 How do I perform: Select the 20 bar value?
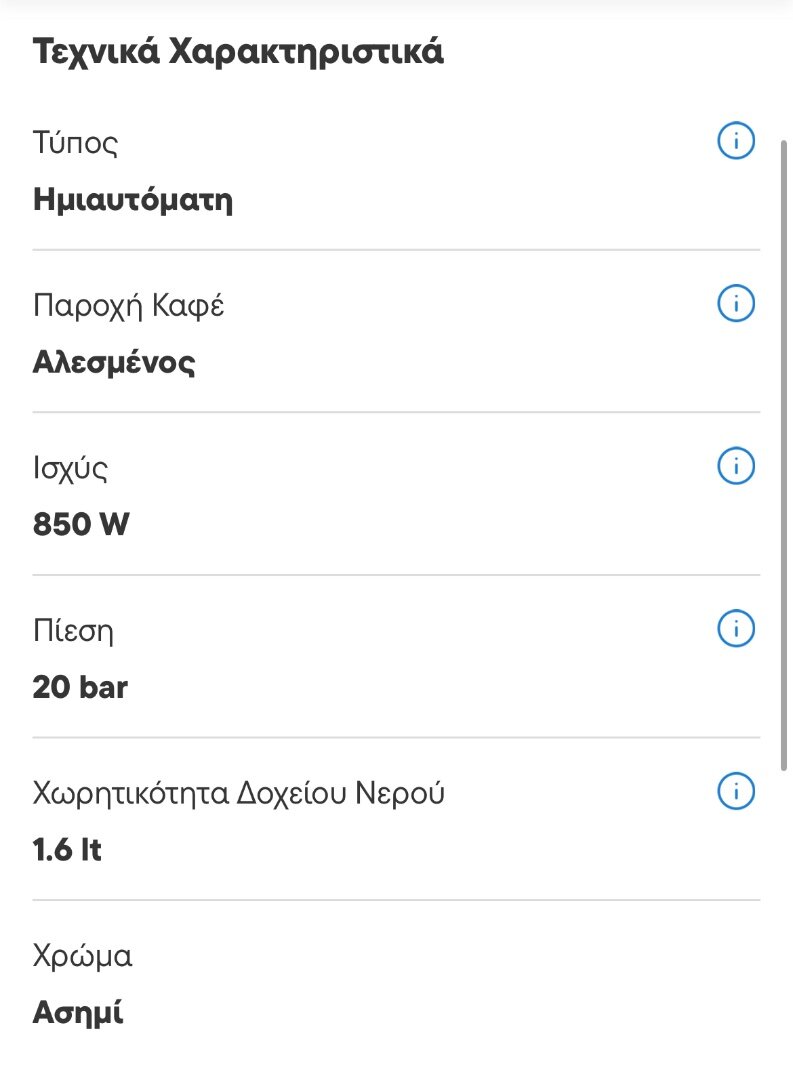80,687
